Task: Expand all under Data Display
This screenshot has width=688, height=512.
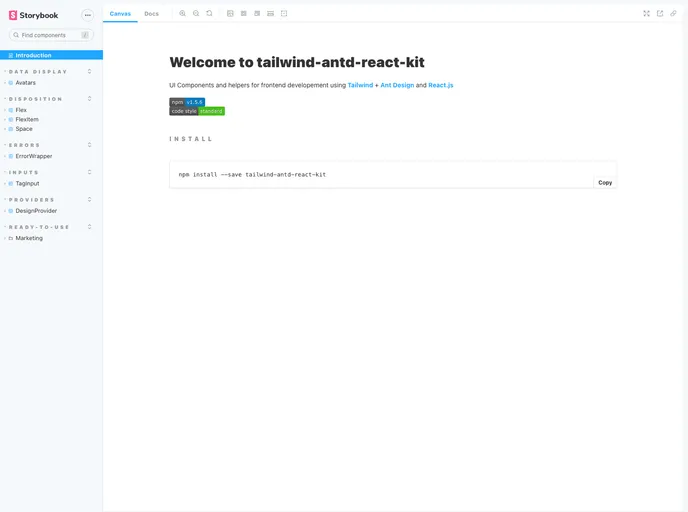Action: click(90, 71)
